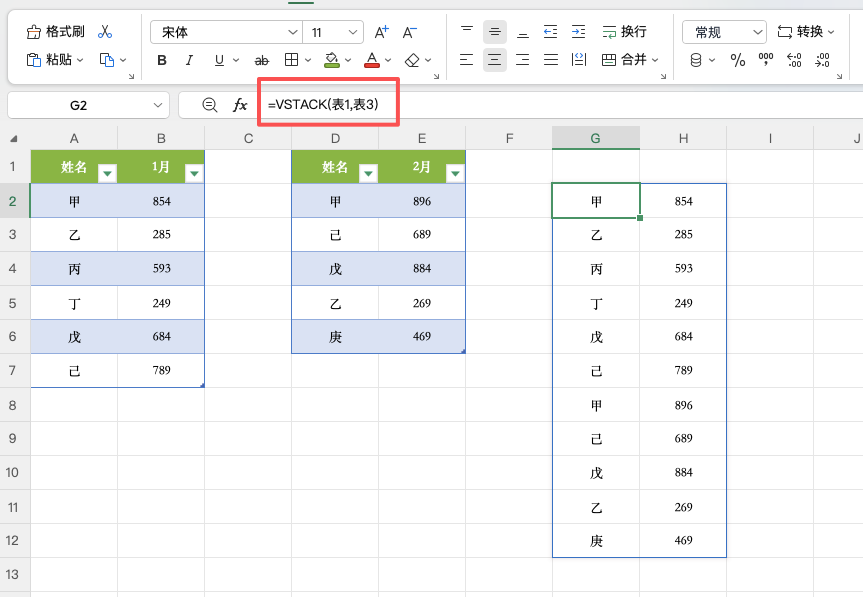Align text to bottom of cell

pyautogui.click(x=523, y=32)
